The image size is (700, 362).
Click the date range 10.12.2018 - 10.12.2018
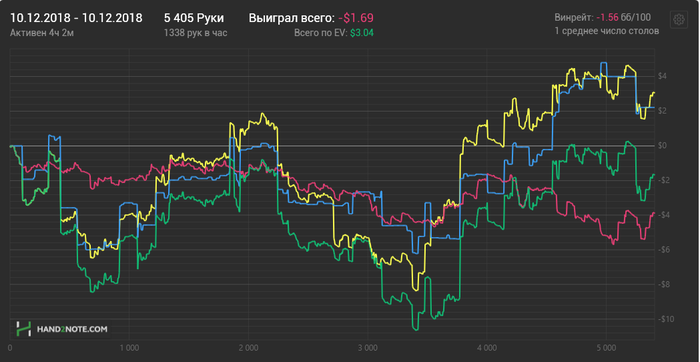76,18
